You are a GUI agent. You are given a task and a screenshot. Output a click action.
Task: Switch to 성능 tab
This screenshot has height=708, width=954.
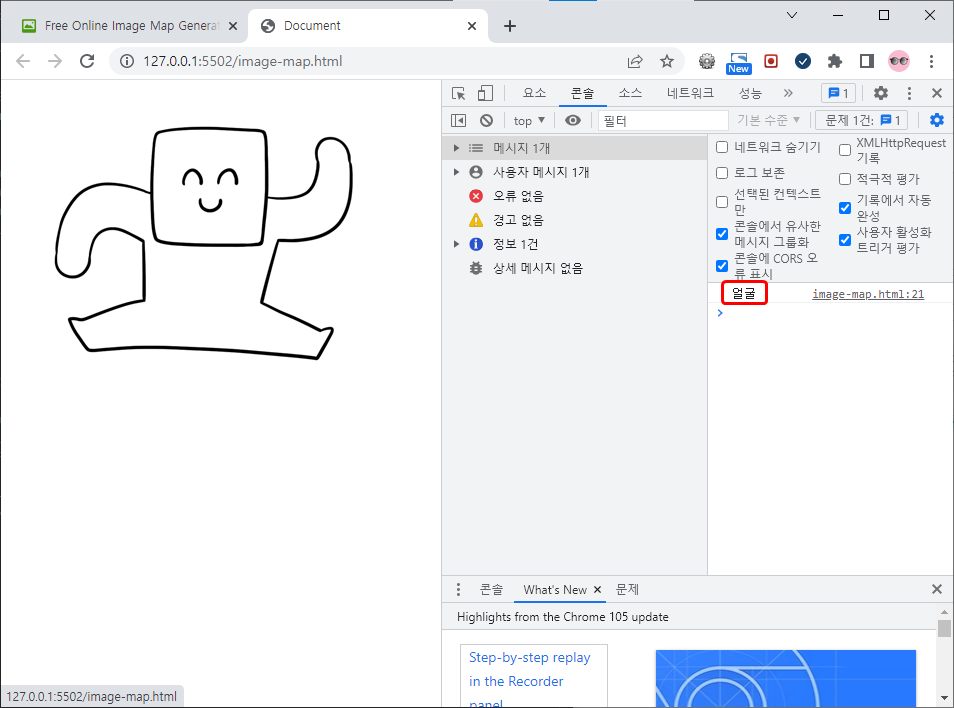coord(750,93)
